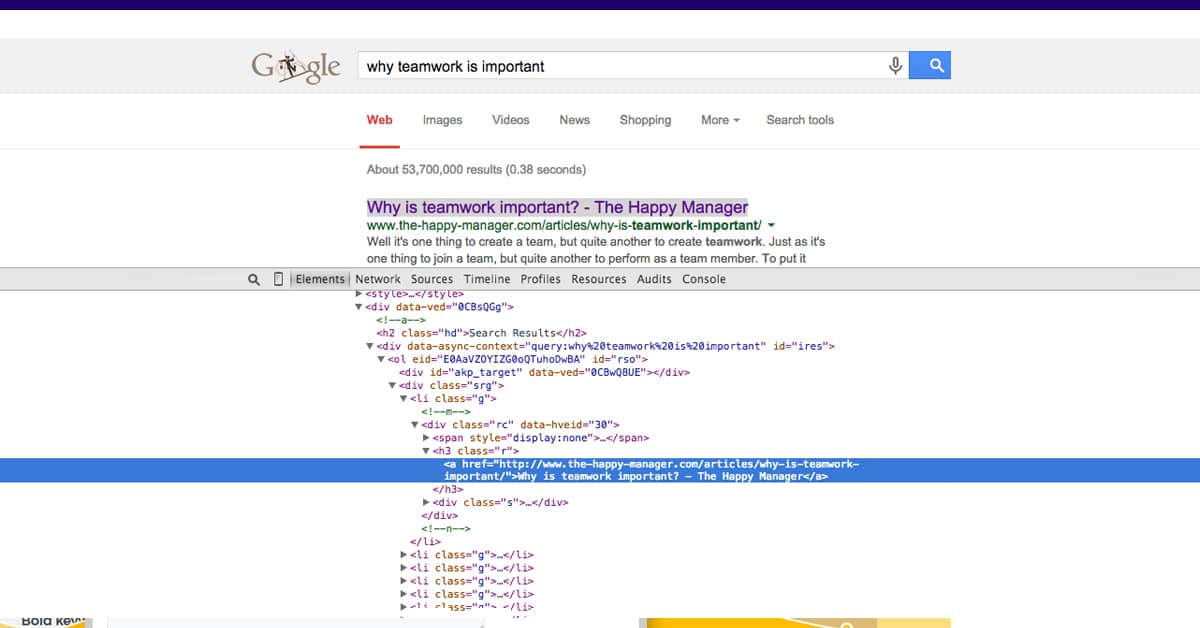This screenshot has width=1200, height=628.
Task: Select the <!--a--> comment line
Action: pos(401,320)
